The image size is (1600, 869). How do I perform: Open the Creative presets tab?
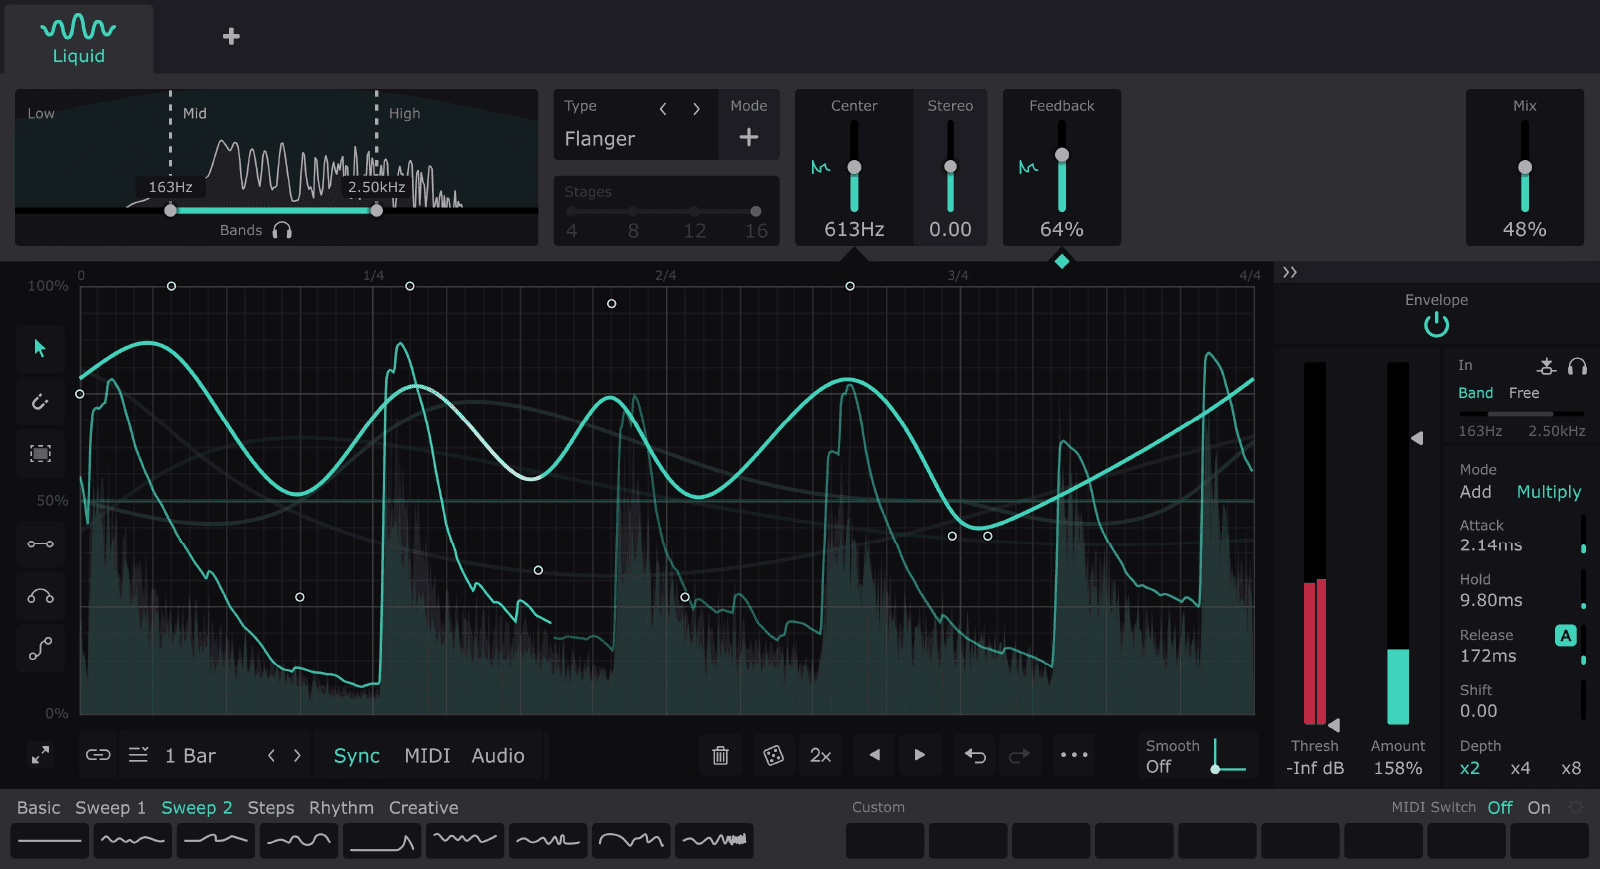(x=424, y=808)
